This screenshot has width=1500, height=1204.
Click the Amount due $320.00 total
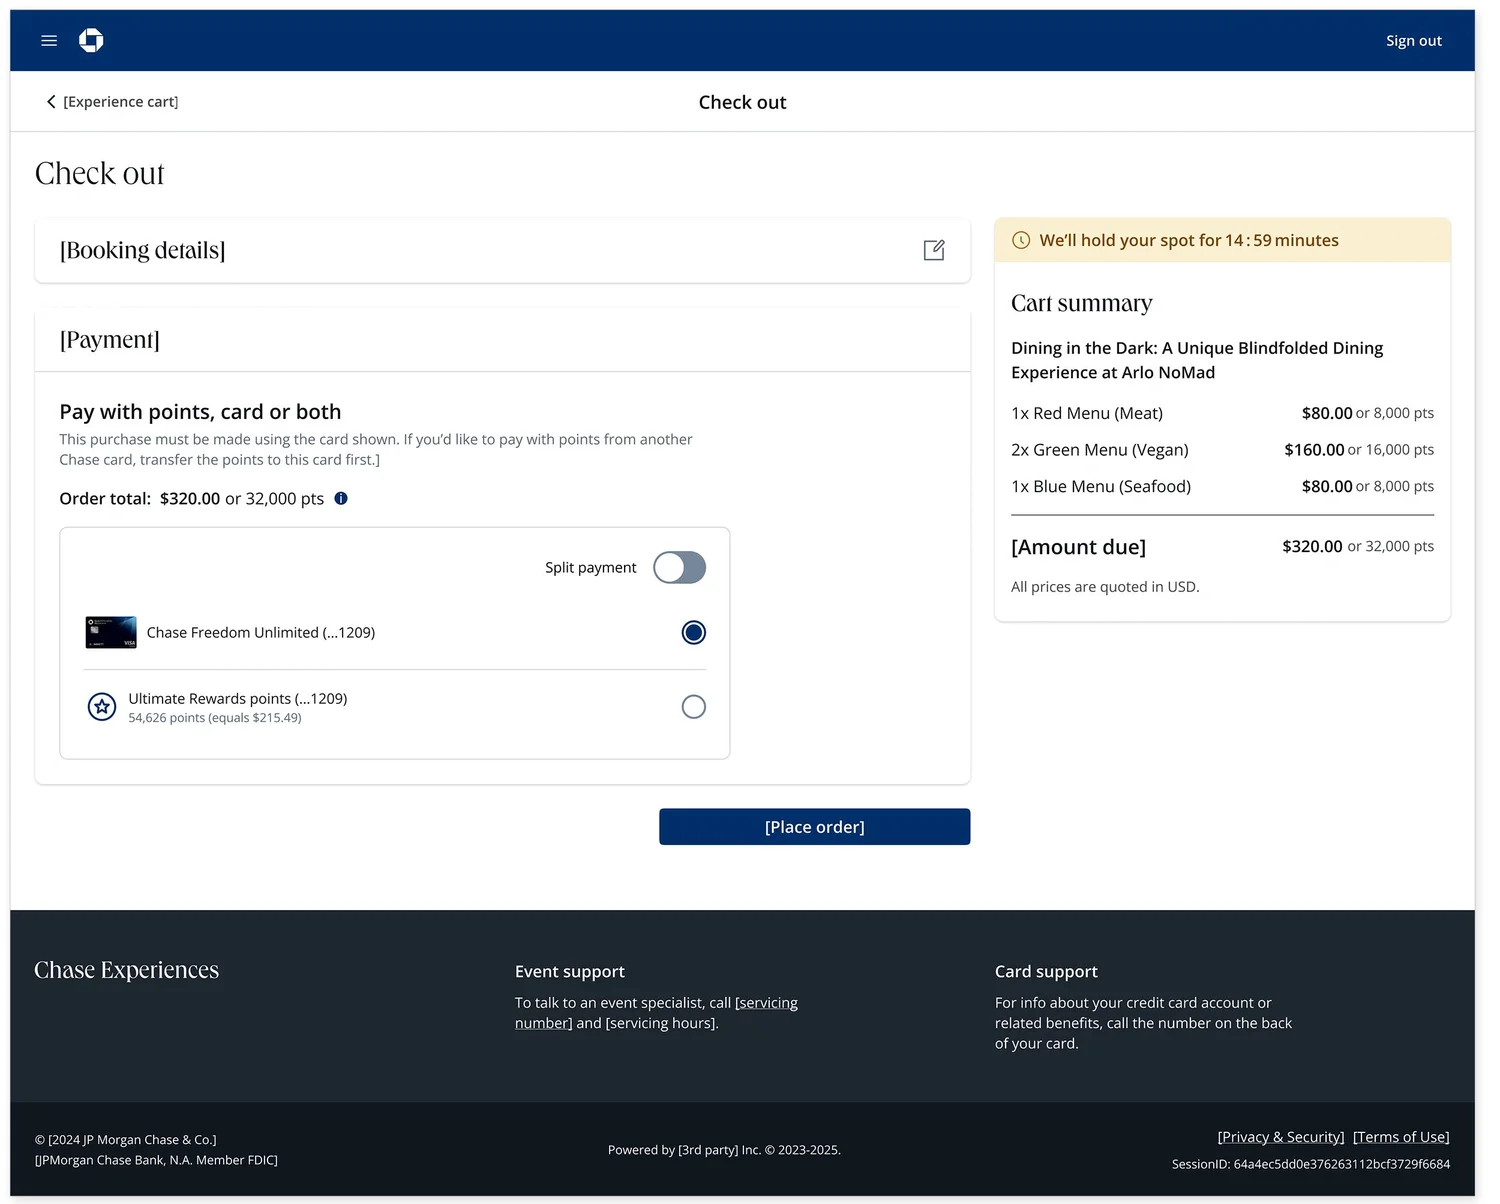click(x=1312, y=547)
